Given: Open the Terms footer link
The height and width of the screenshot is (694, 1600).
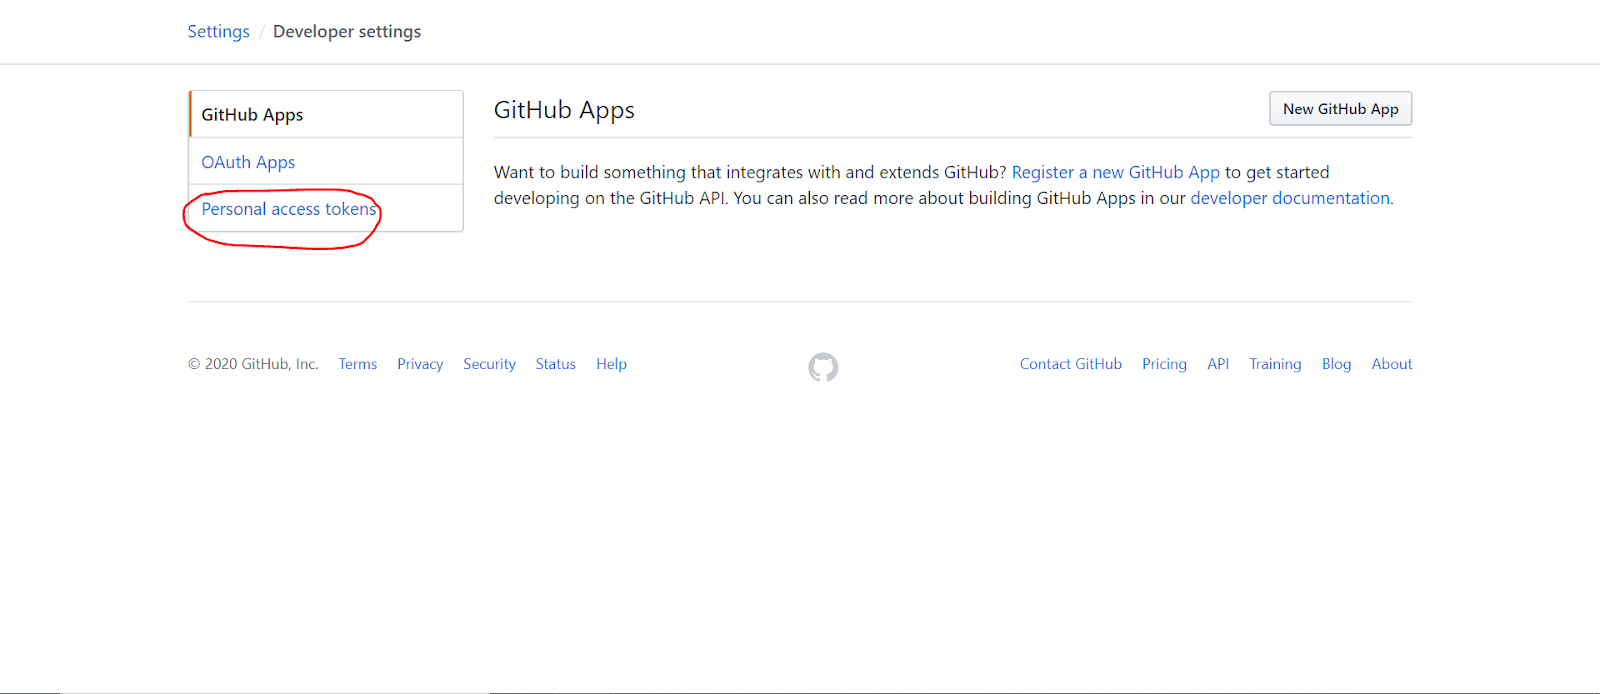Looking at the screenshot, I should [x=358, y=364].
